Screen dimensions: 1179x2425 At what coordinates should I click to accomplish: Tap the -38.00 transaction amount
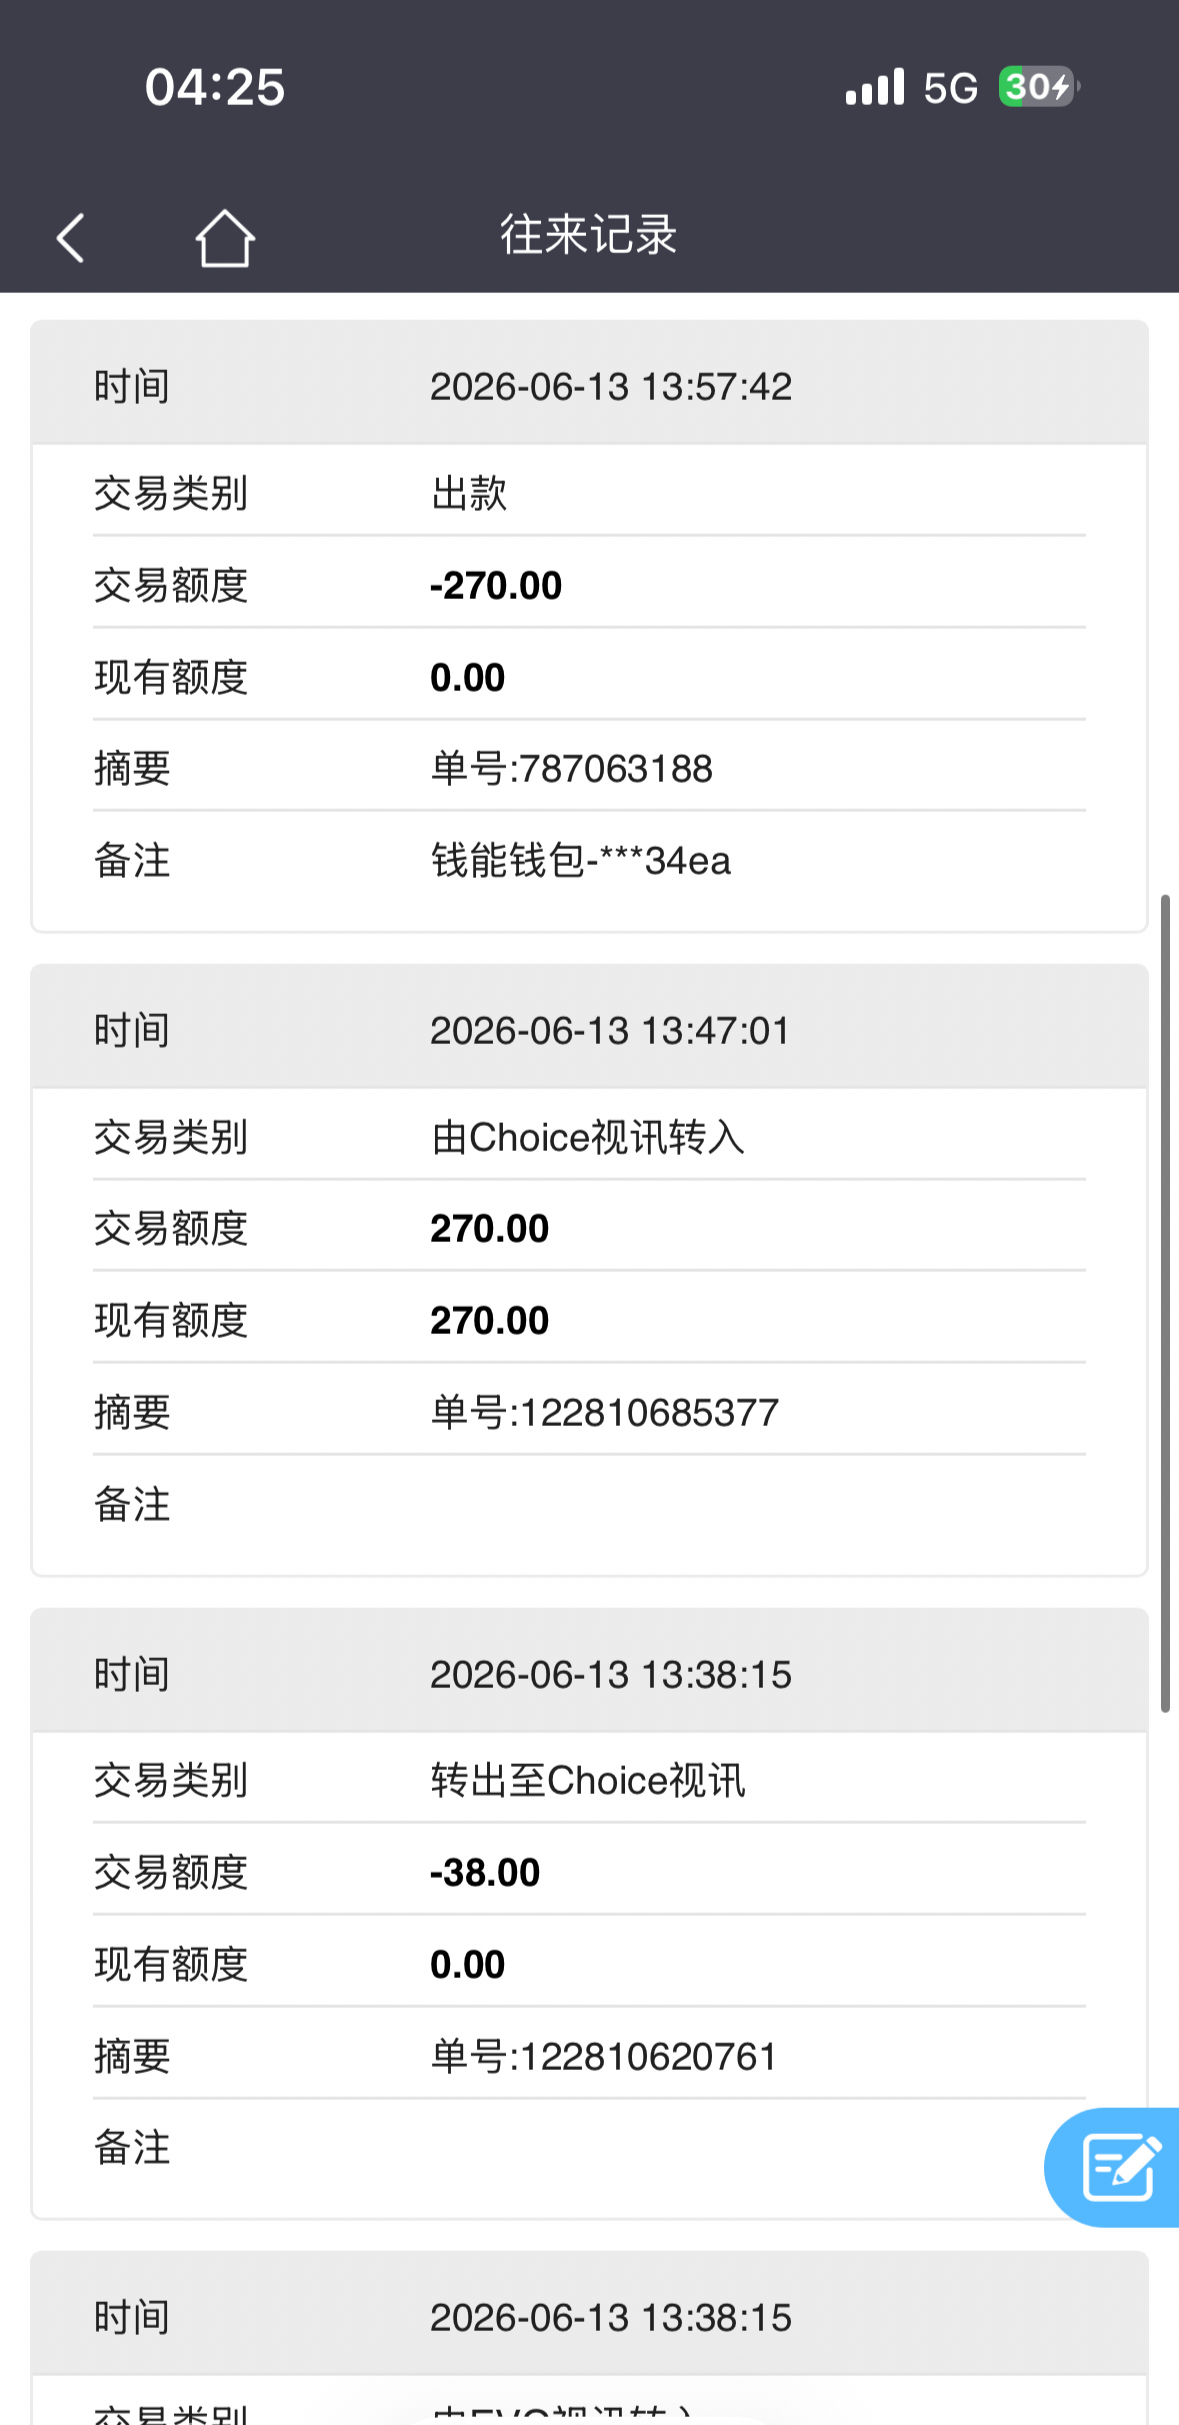coord(485,1873)
